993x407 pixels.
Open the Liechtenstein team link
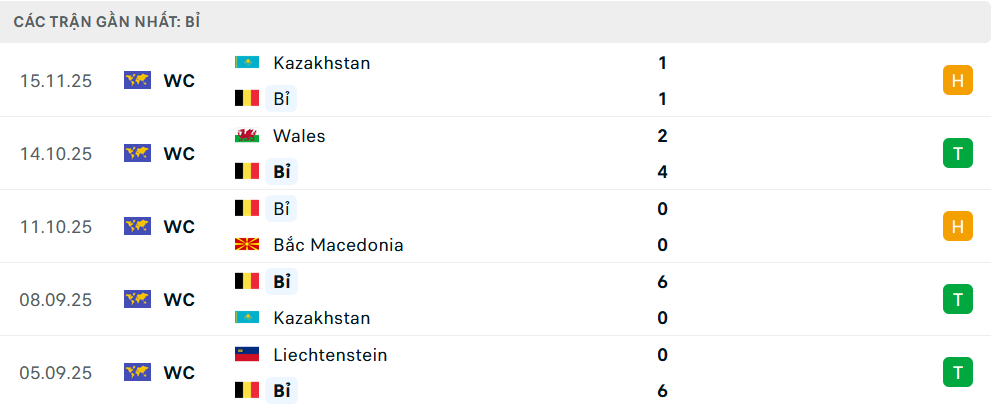click(330, 355)
